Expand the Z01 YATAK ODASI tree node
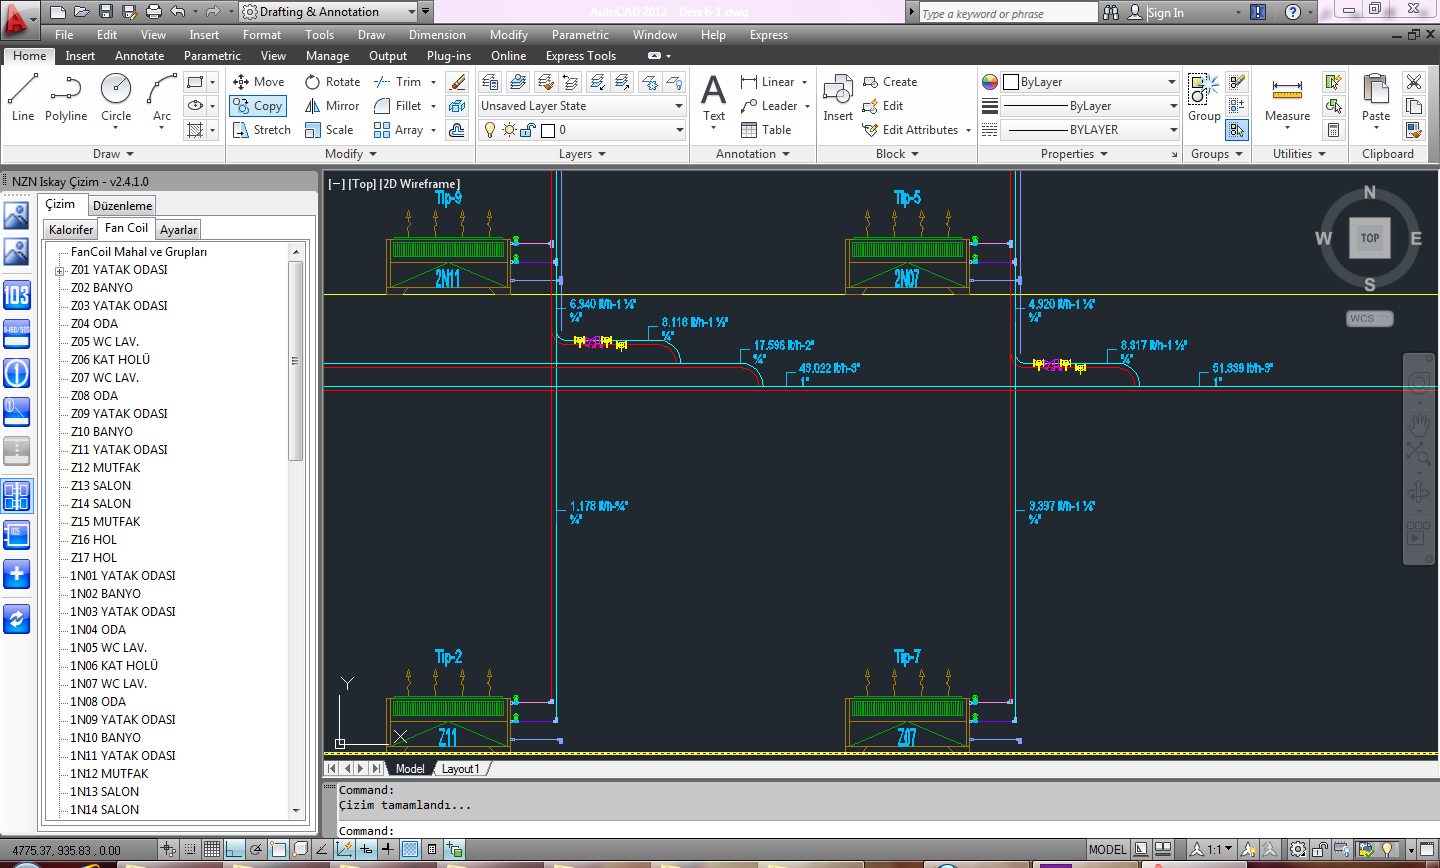1440x868 pixels. [60, 271]
